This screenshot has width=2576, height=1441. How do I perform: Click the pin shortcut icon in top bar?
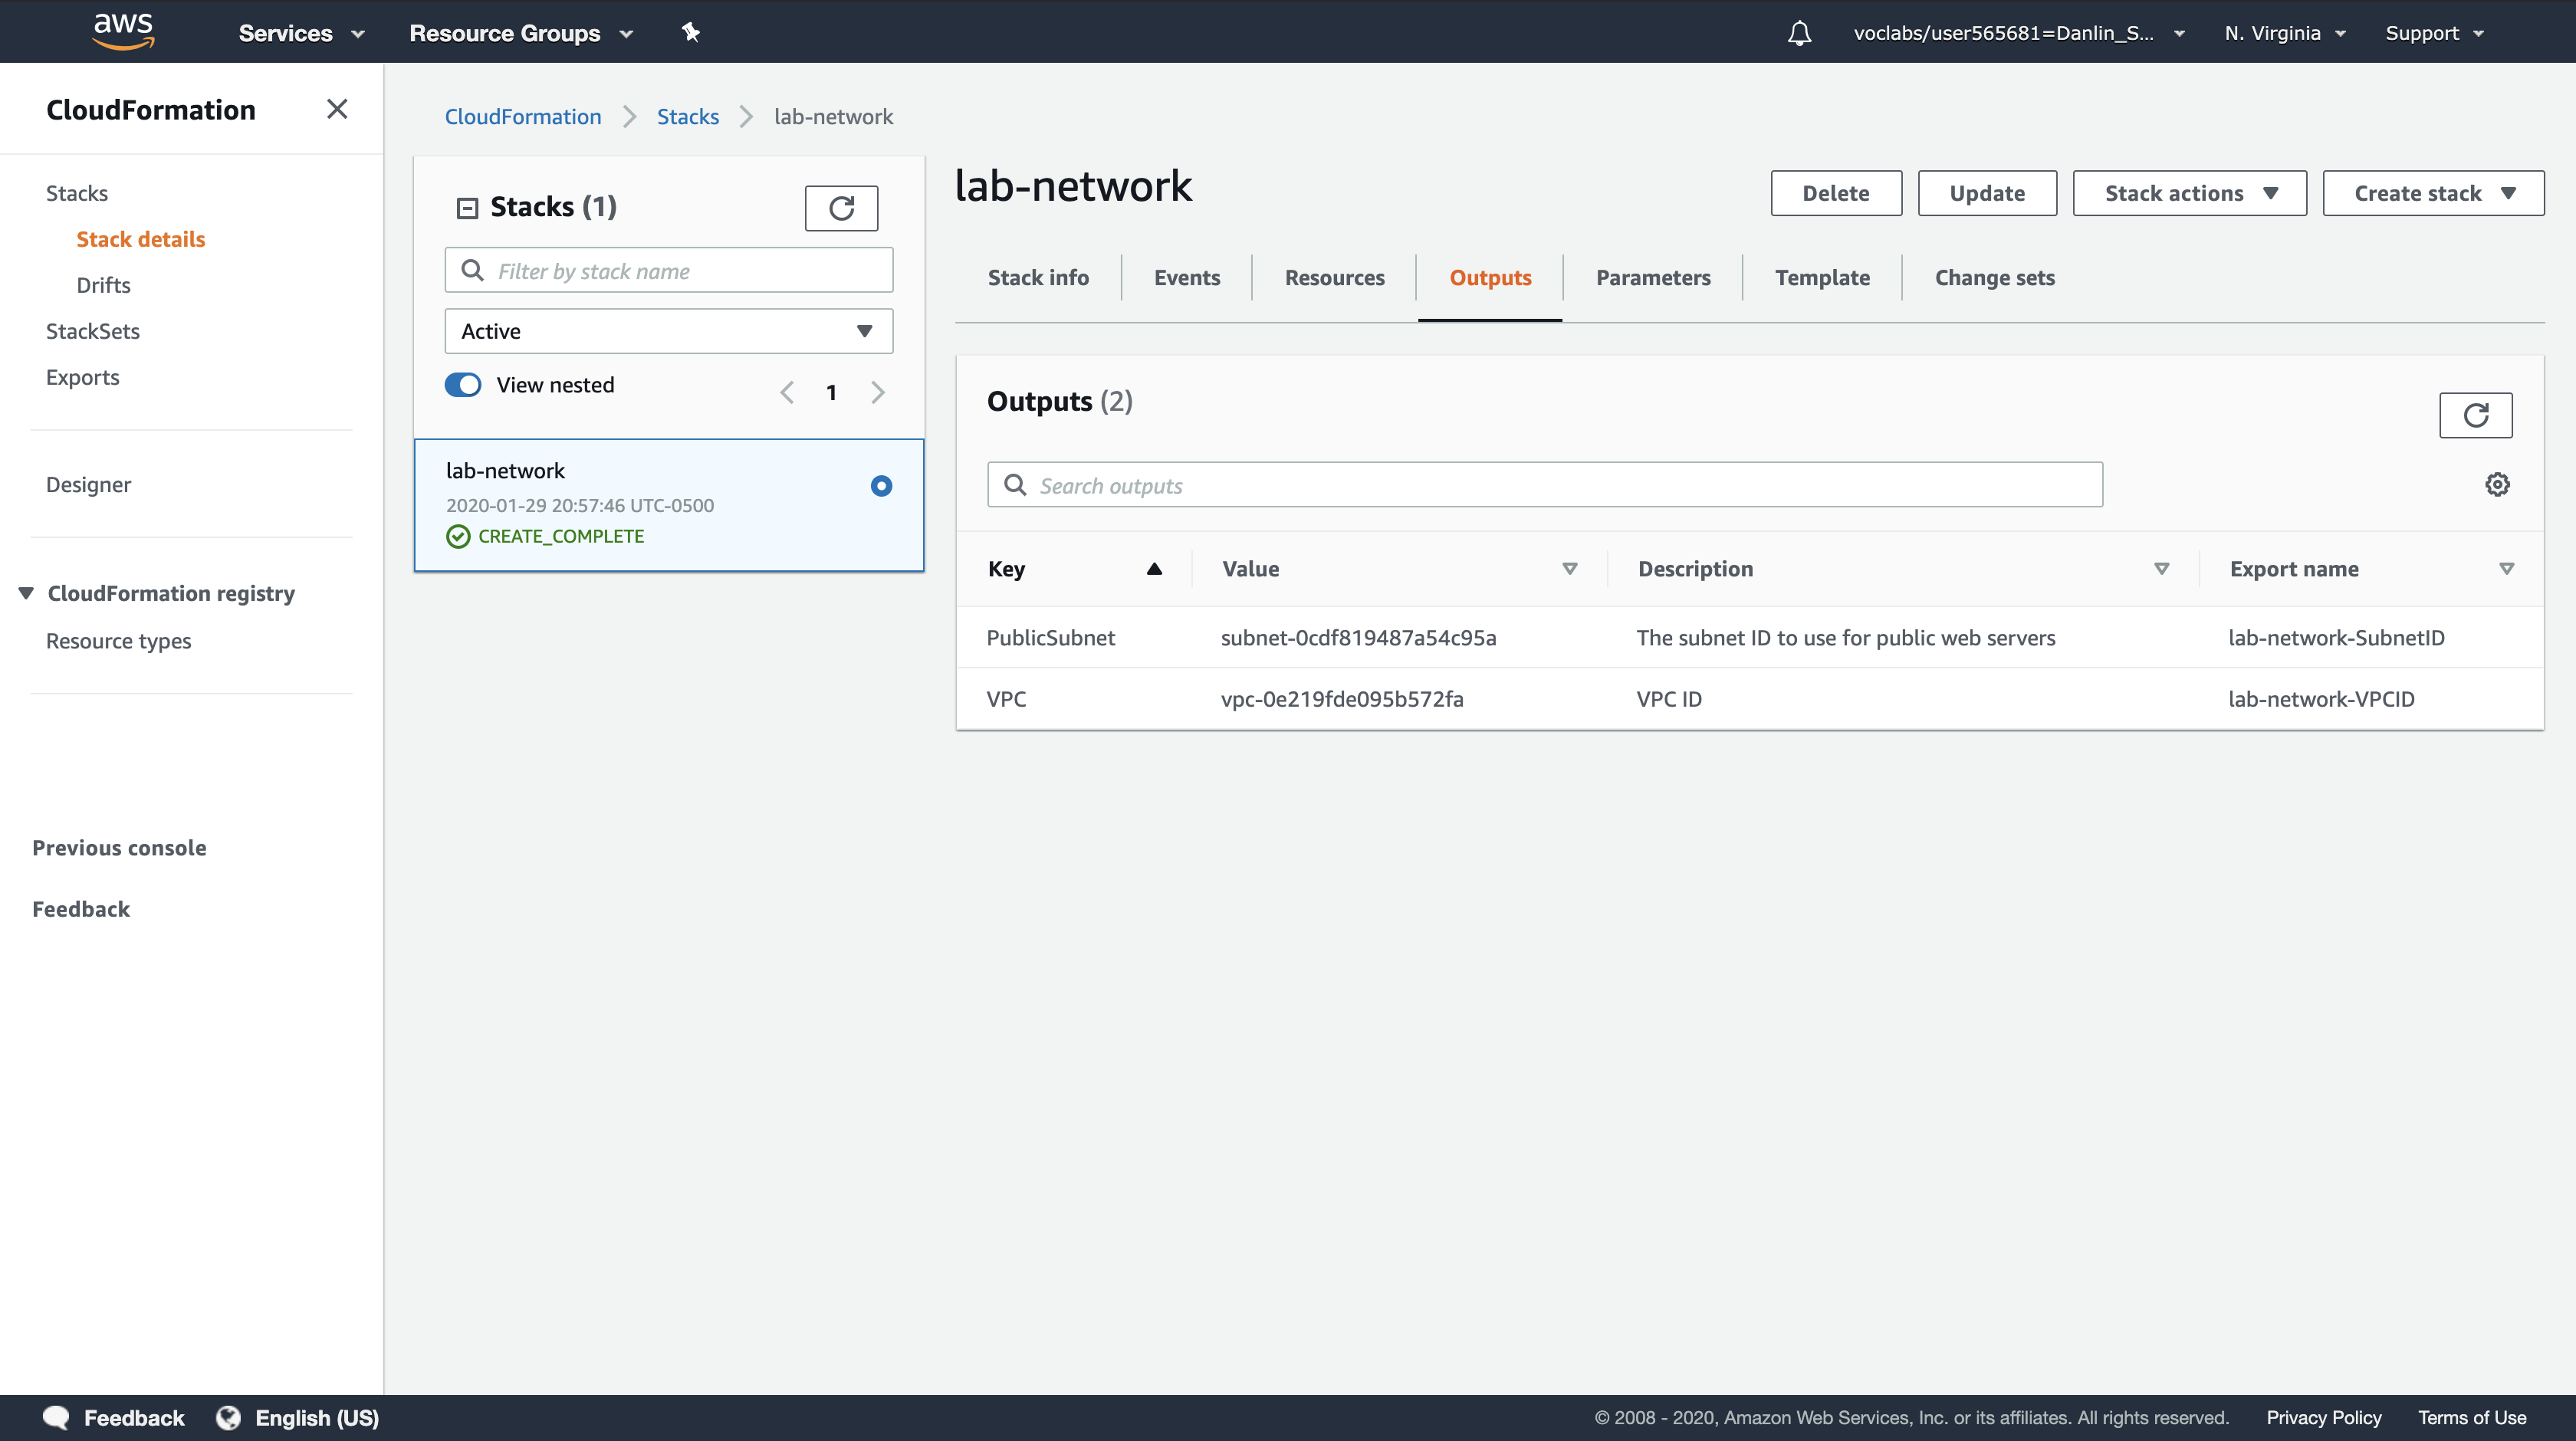[x=690, y=32]
